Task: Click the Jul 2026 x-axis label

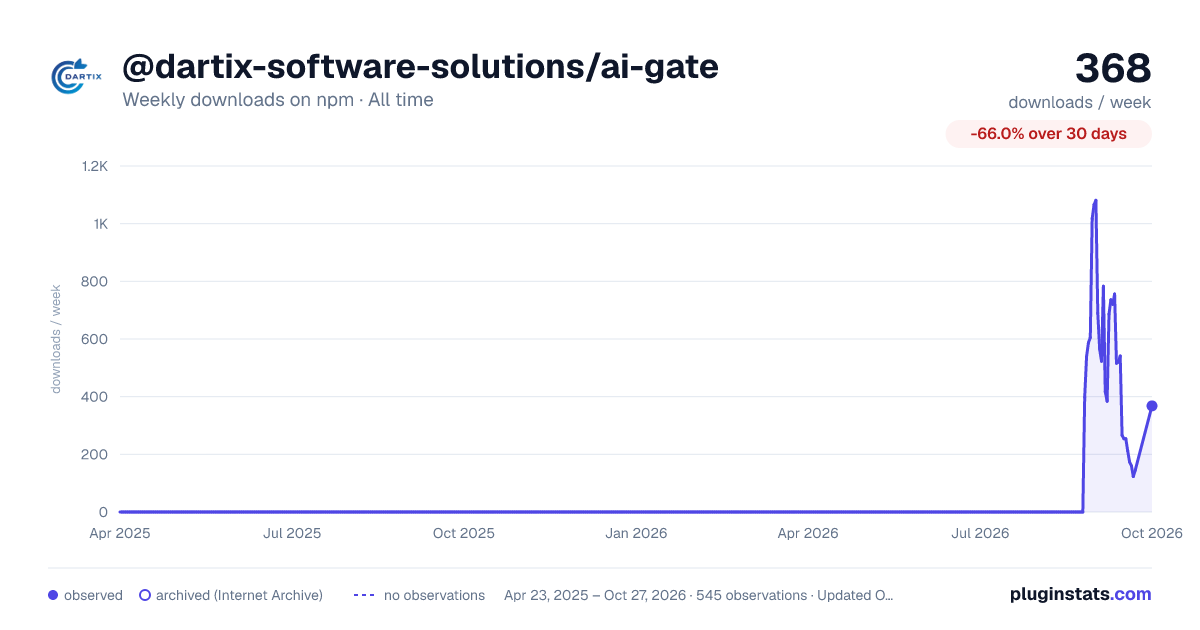Action: pyautogui.click(x=980, y=533)
